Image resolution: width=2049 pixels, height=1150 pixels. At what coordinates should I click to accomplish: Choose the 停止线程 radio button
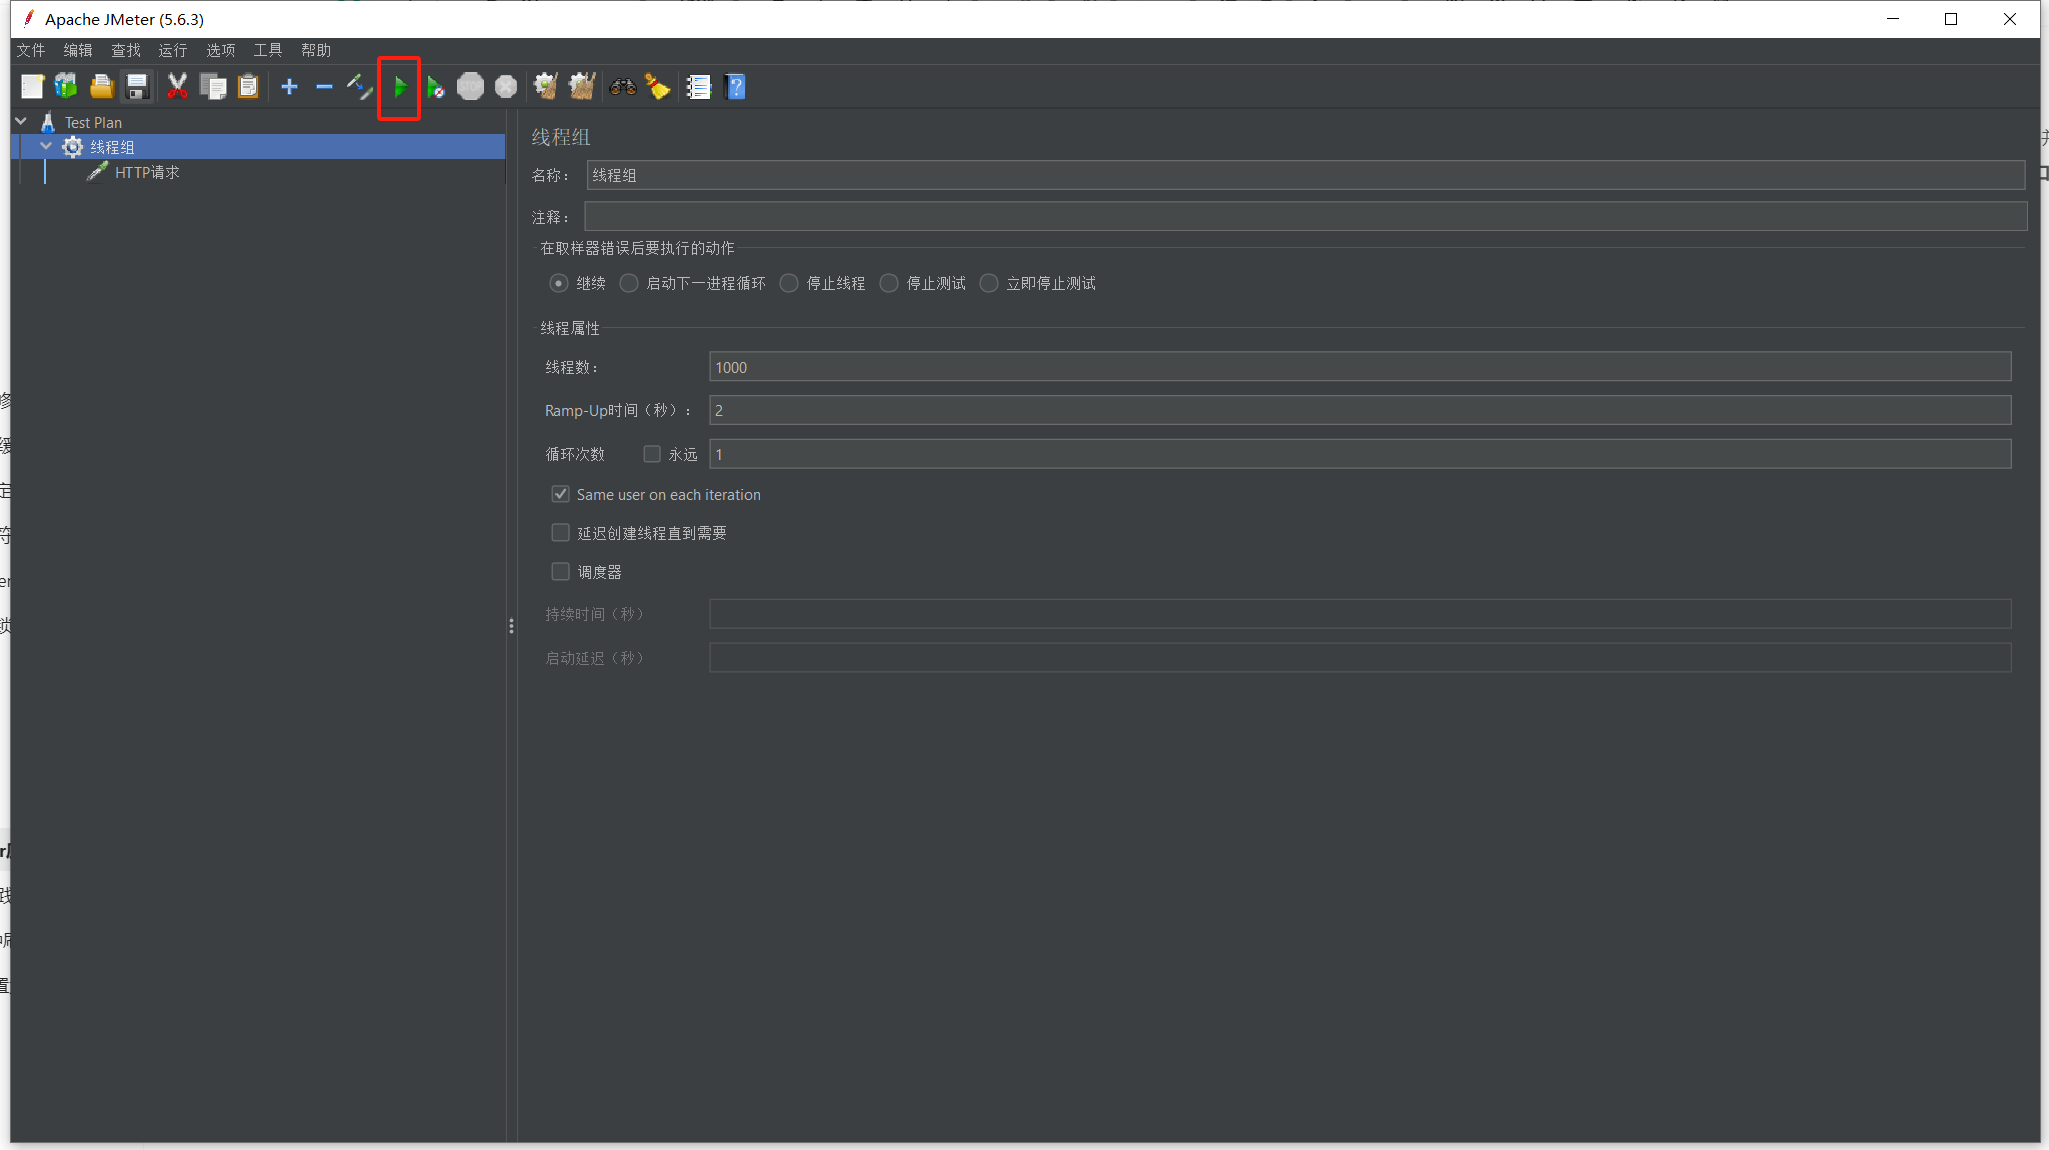click(789, 283)
